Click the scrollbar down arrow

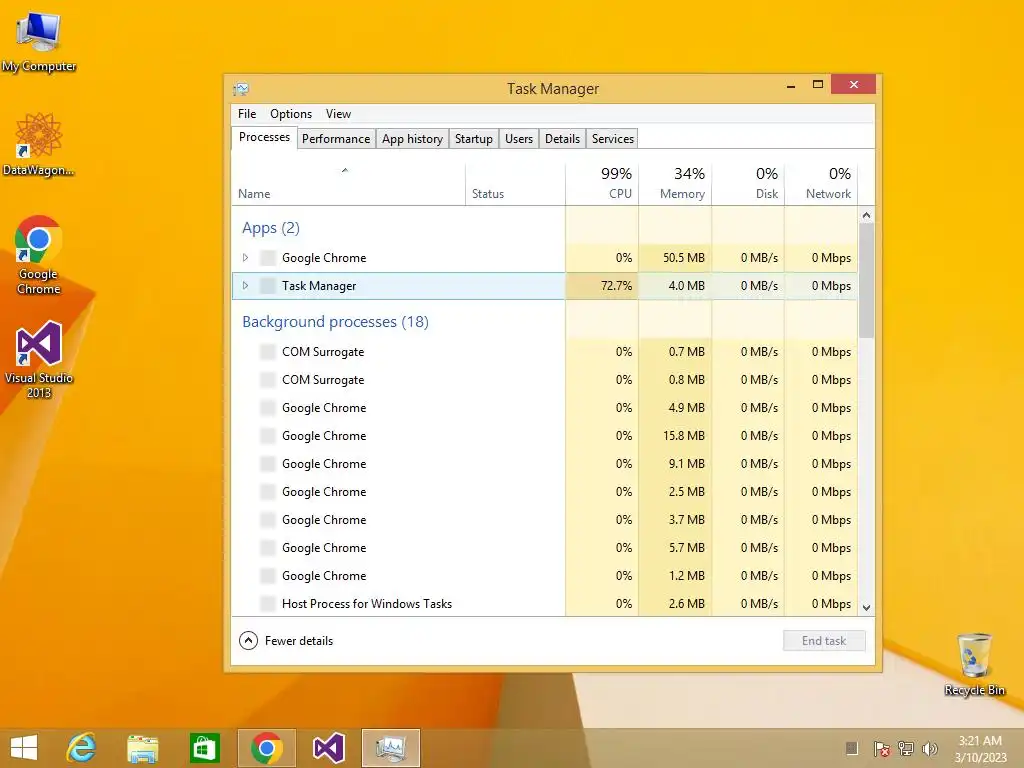(867, 607)
